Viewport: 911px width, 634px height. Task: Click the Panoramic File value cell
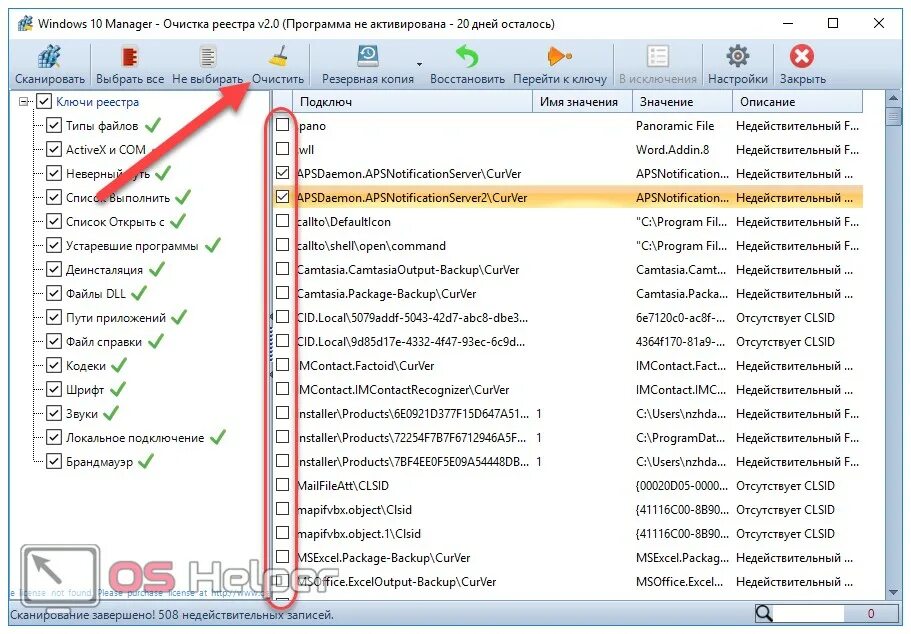coord(675,126)
